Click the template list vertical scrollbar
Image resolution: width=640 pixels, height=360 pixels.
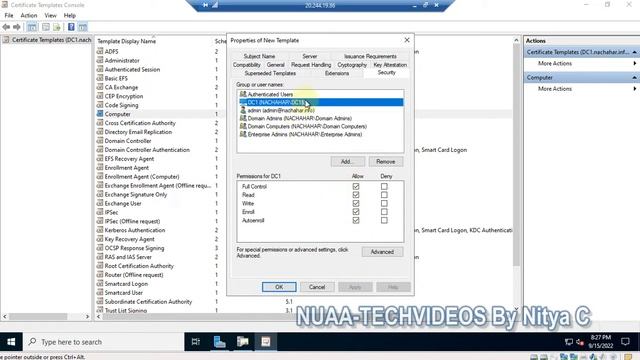coord(516,155)
